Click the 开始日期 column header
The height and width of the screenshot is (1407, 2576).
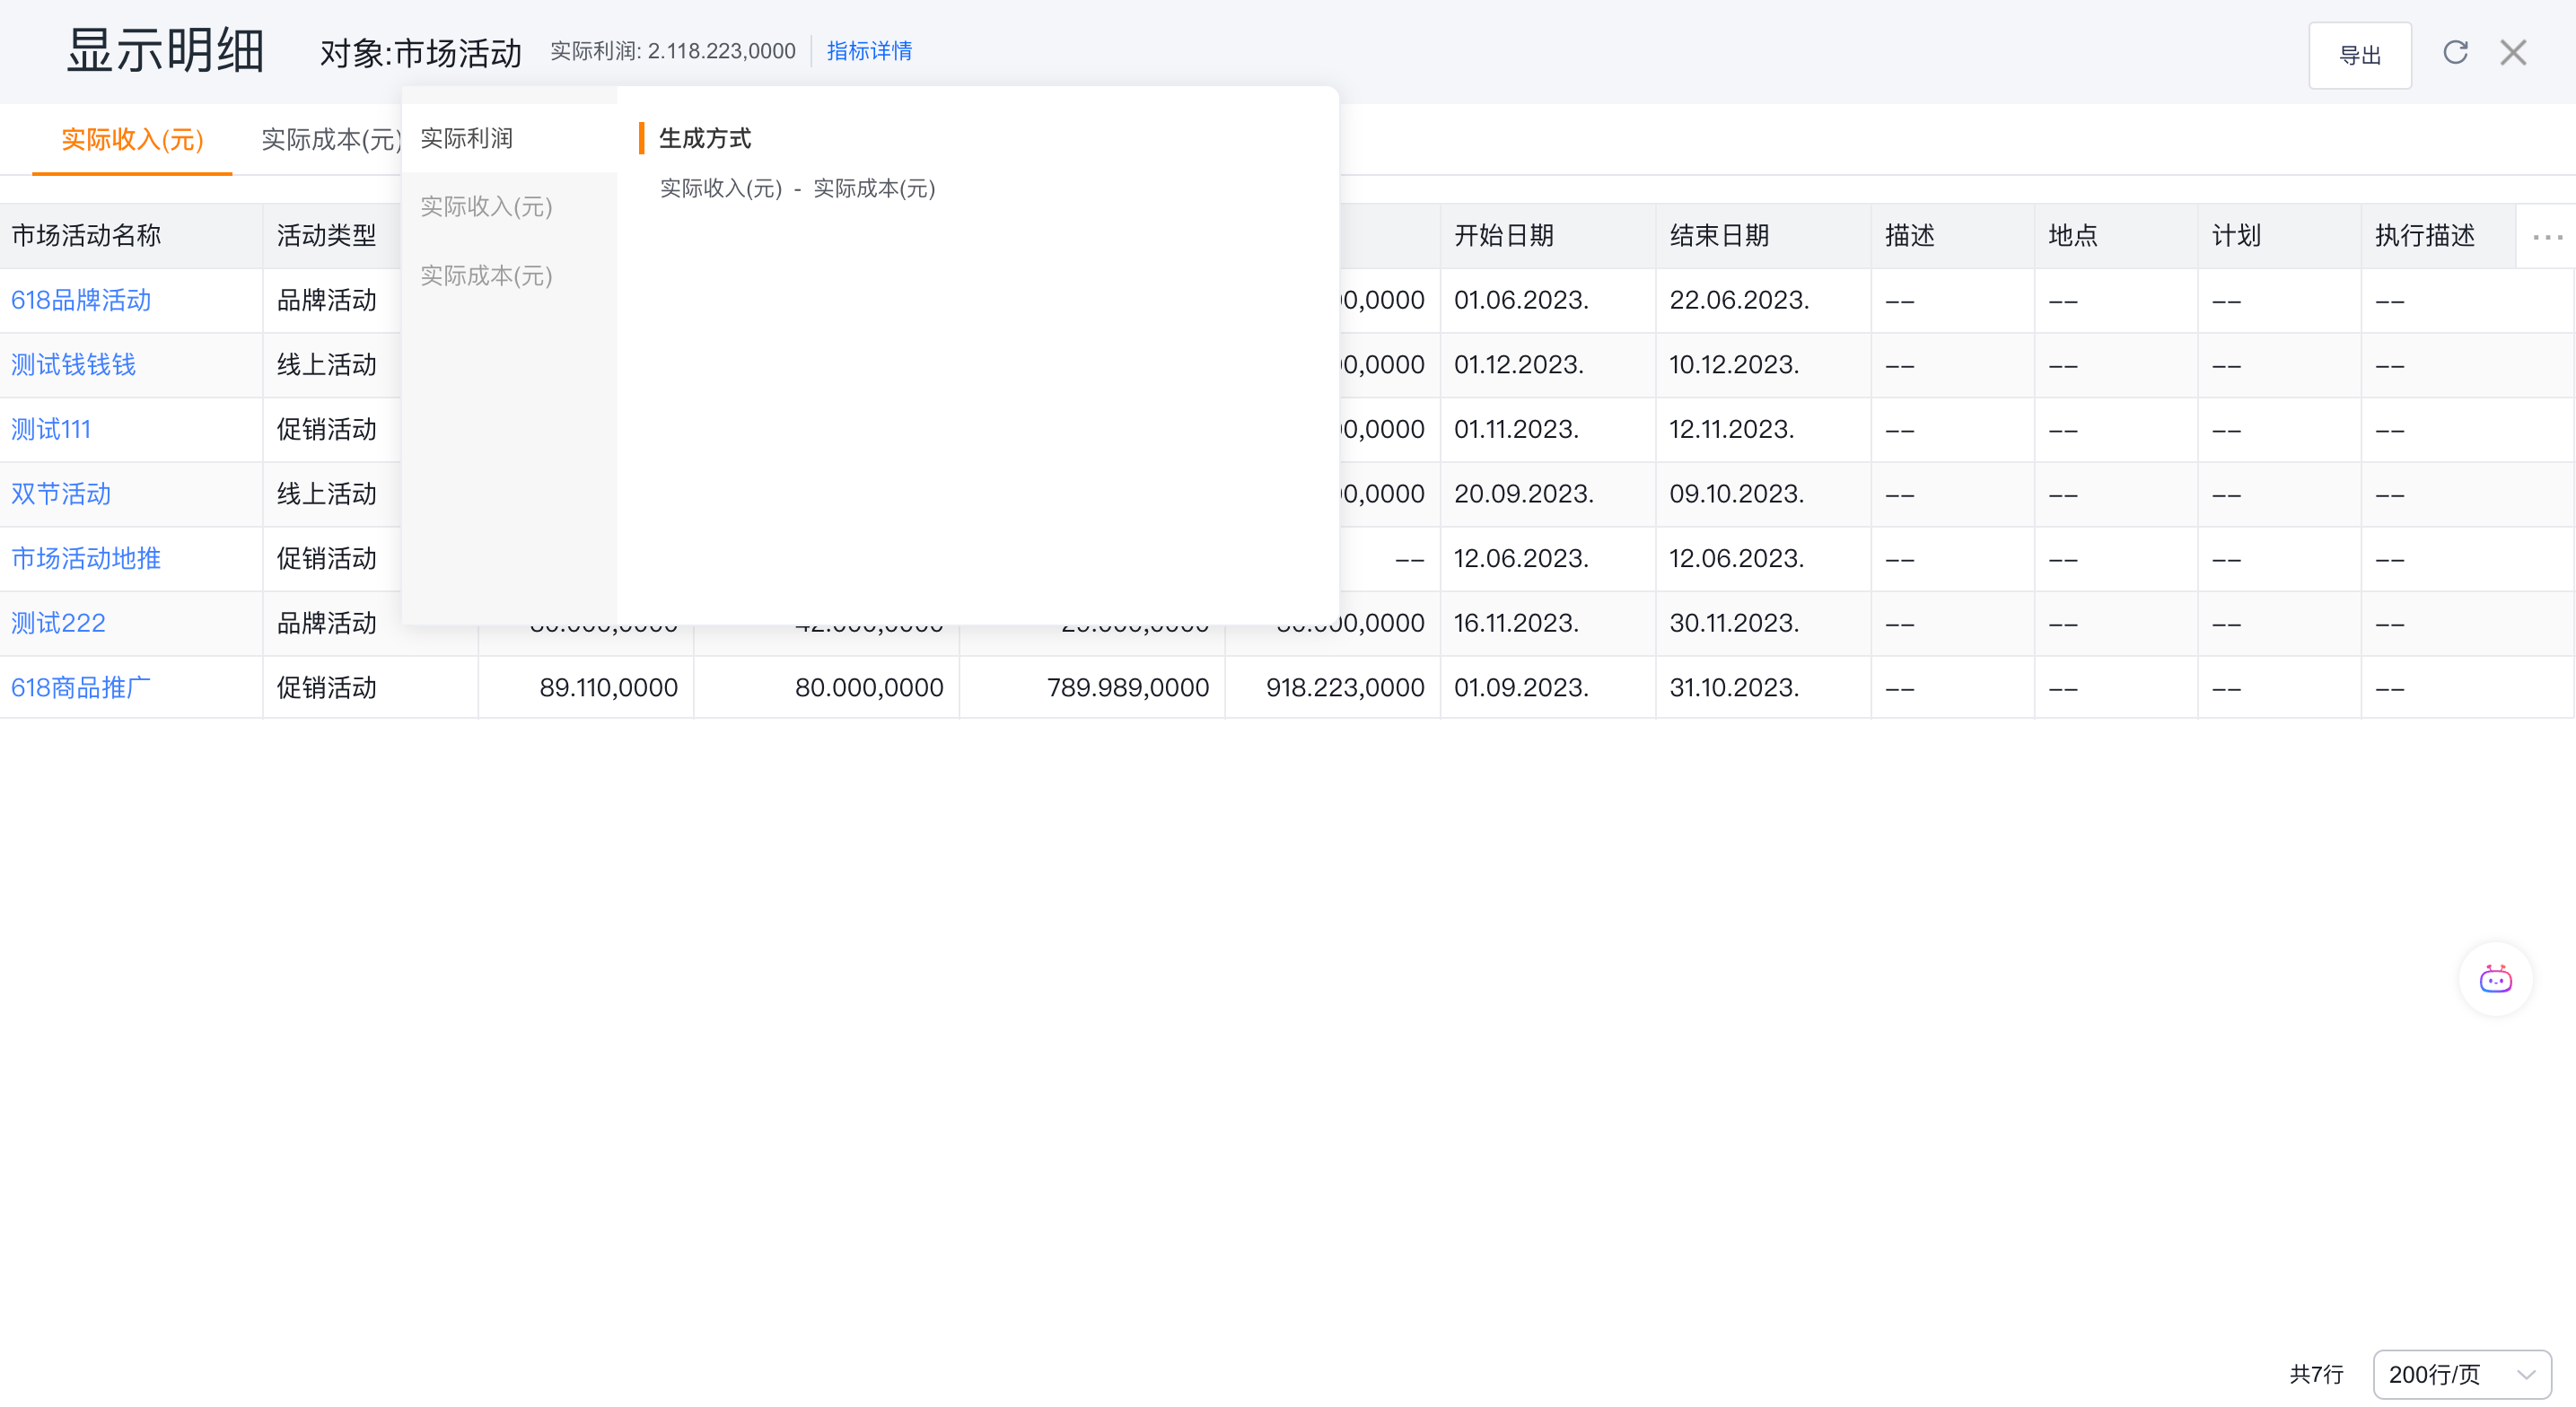[1503, 236]
